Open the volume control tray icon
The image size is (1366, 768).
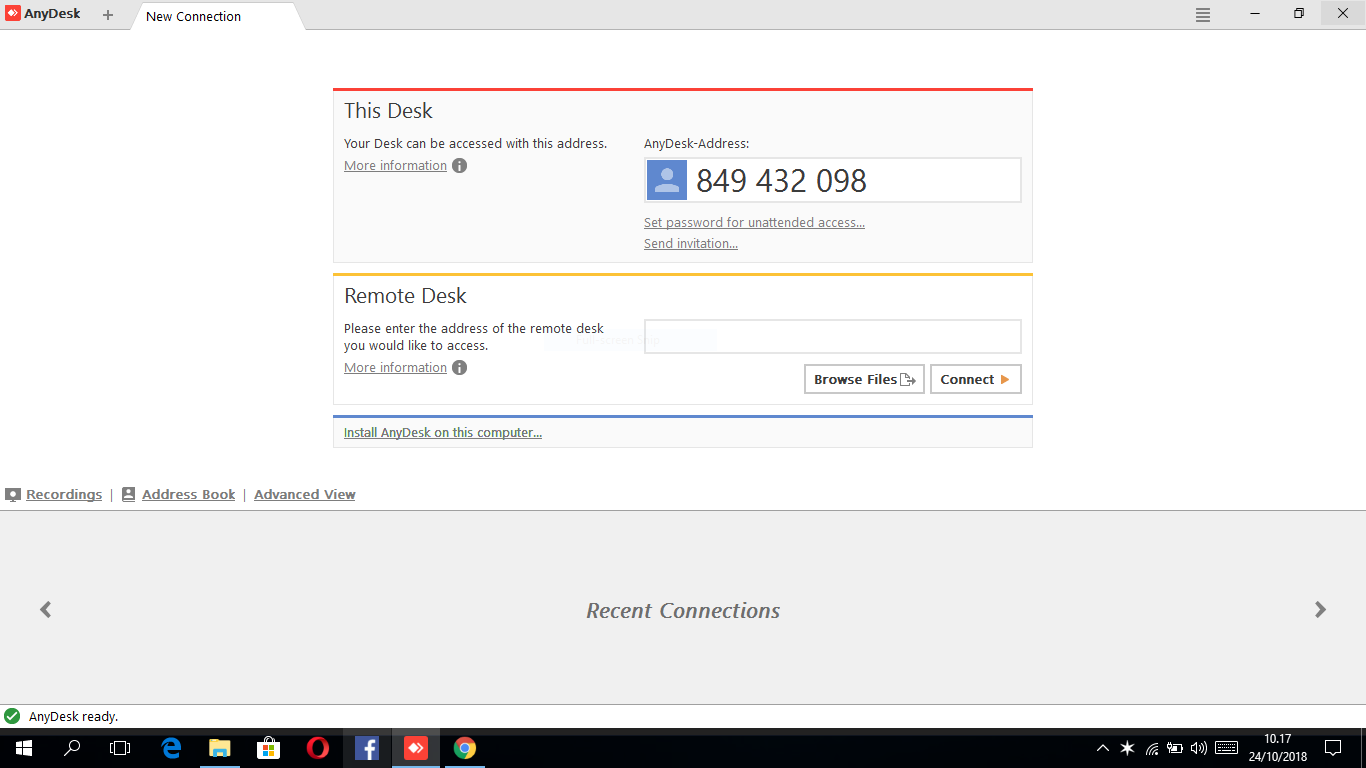[1199, 748]
